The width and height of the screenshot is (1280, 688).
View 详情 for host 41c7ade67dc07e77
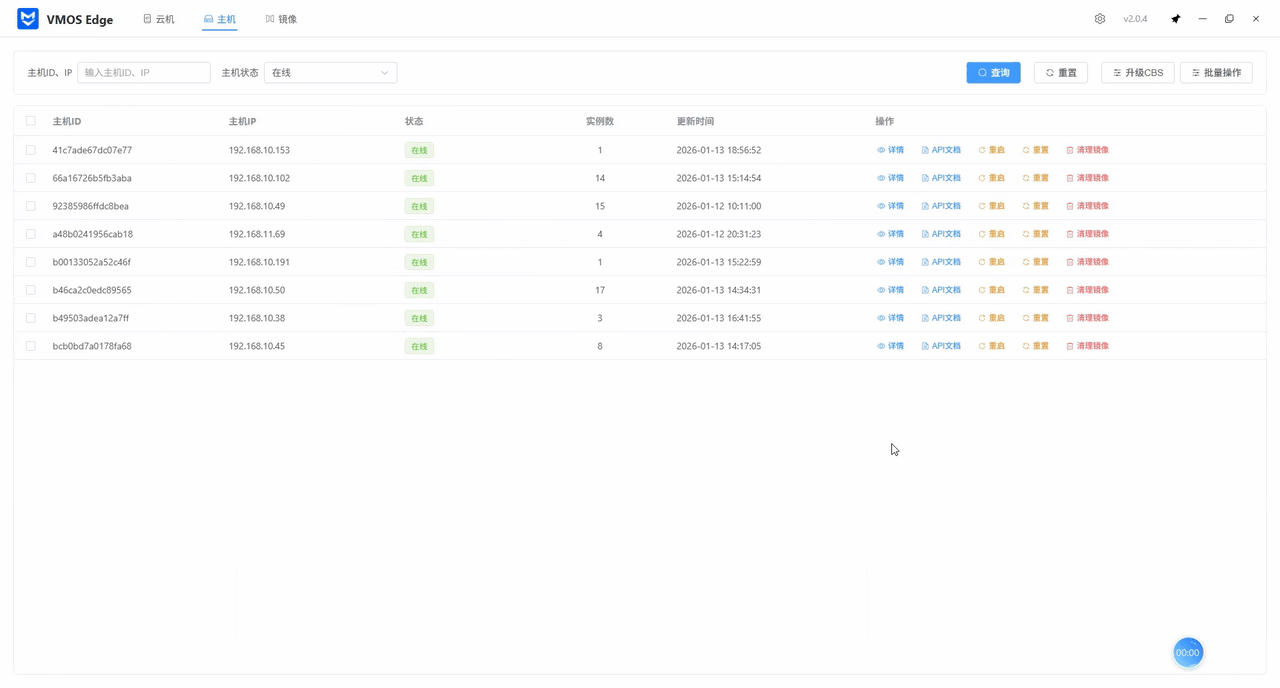point(890,150)
